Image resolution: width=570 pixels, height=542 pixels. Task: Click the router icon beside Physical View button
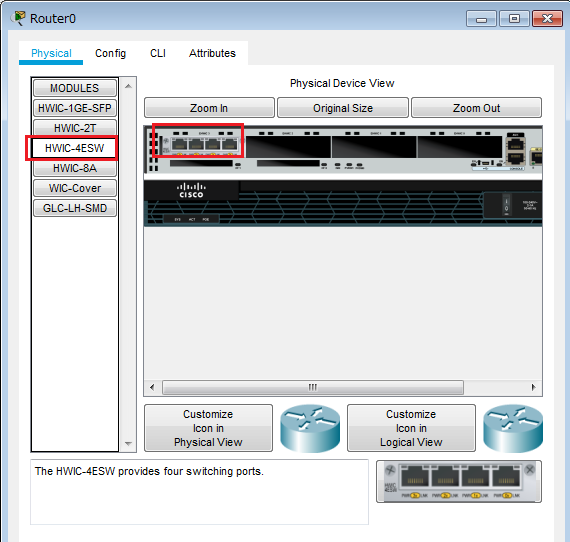pyautogui.click(x=310, y=429)
